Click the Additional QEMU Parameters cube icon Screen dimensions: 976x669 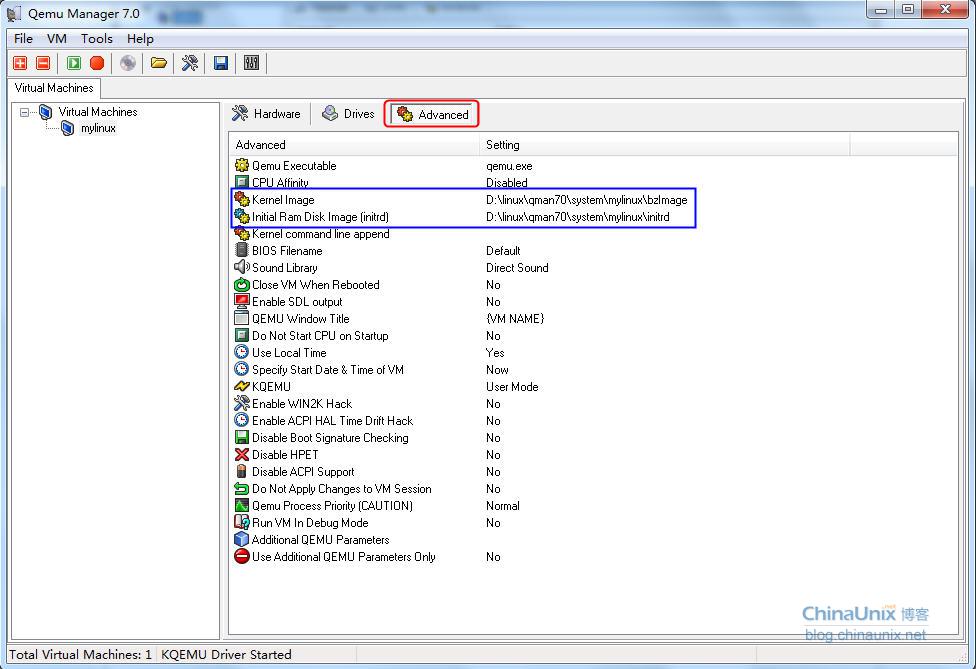242,539
